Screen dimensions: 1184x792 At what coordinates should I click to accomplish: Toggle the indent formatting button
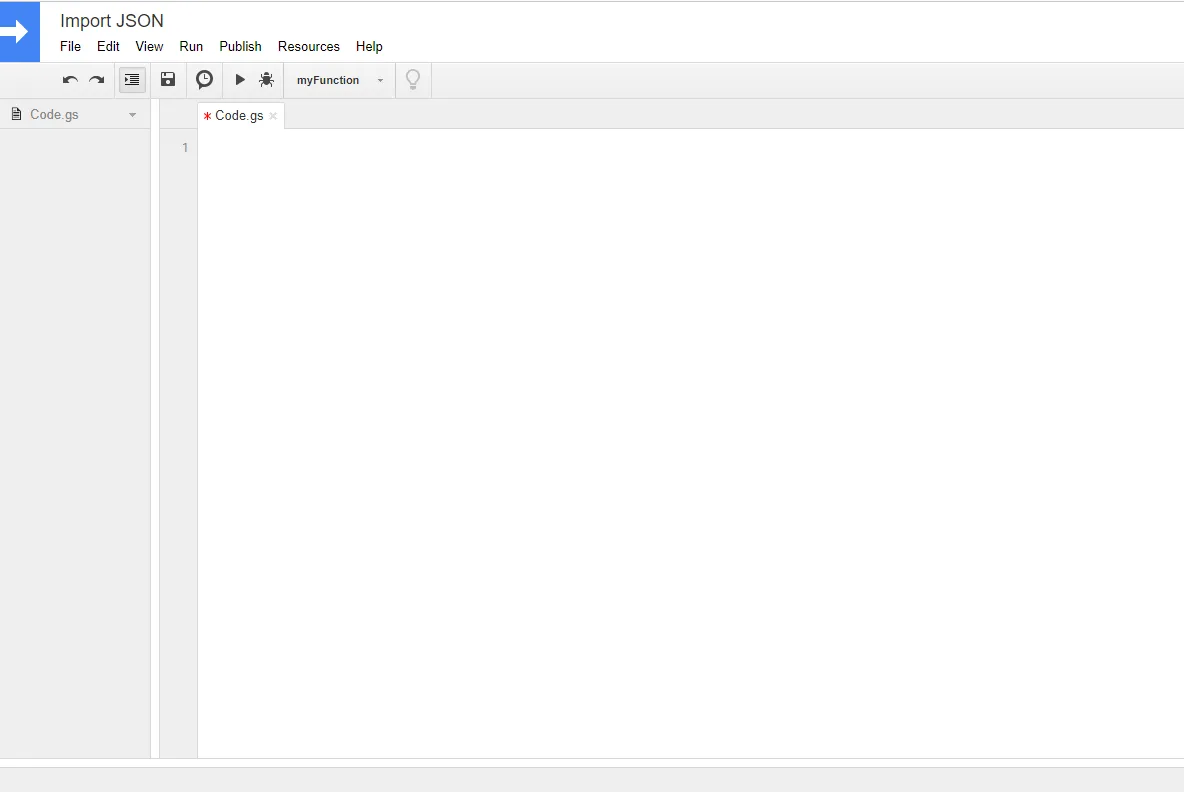[x=132, y=79]
